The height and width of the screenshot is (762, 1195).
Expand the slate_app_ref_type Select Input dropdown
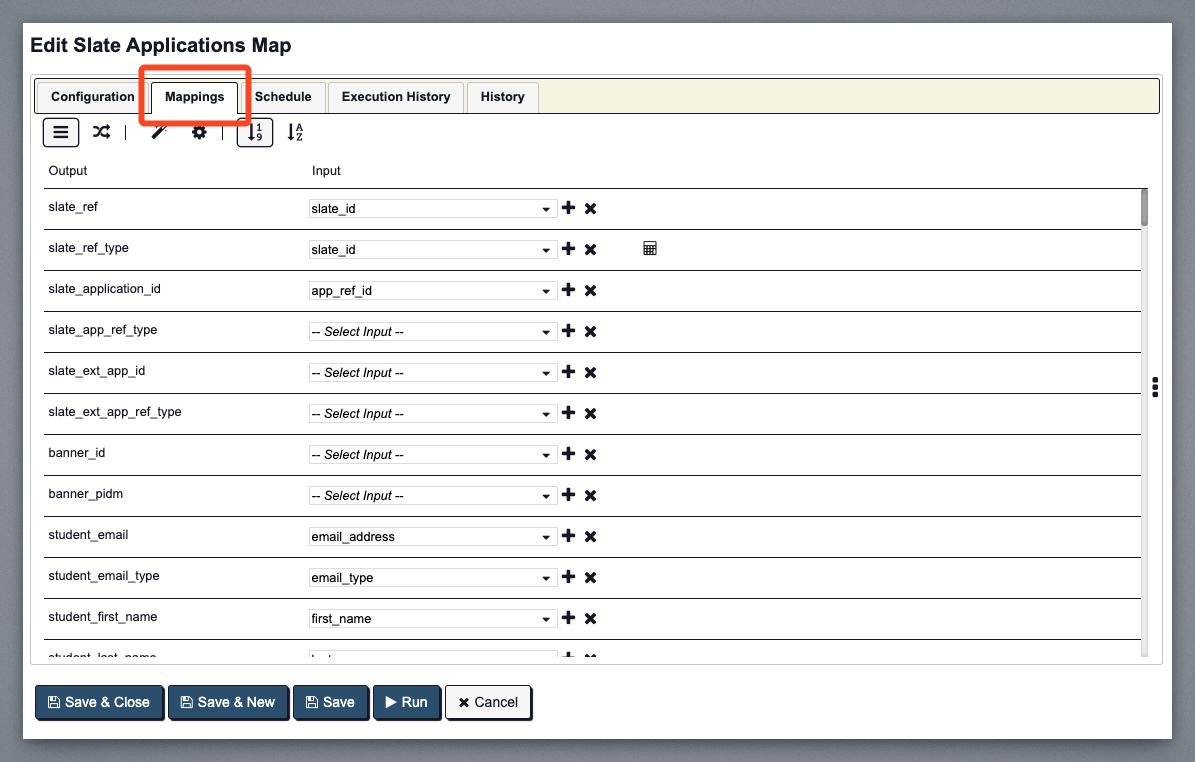pos(432,332)
